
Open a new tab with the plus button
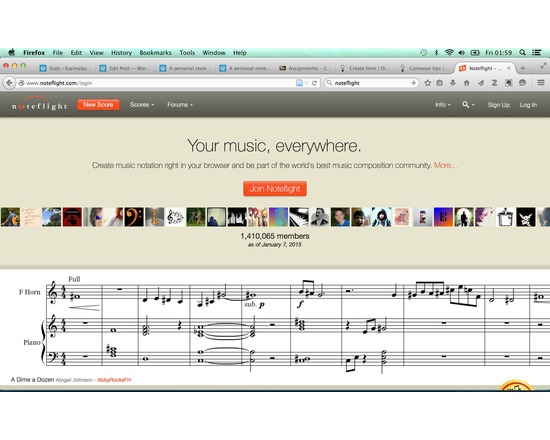click(523, 68)
